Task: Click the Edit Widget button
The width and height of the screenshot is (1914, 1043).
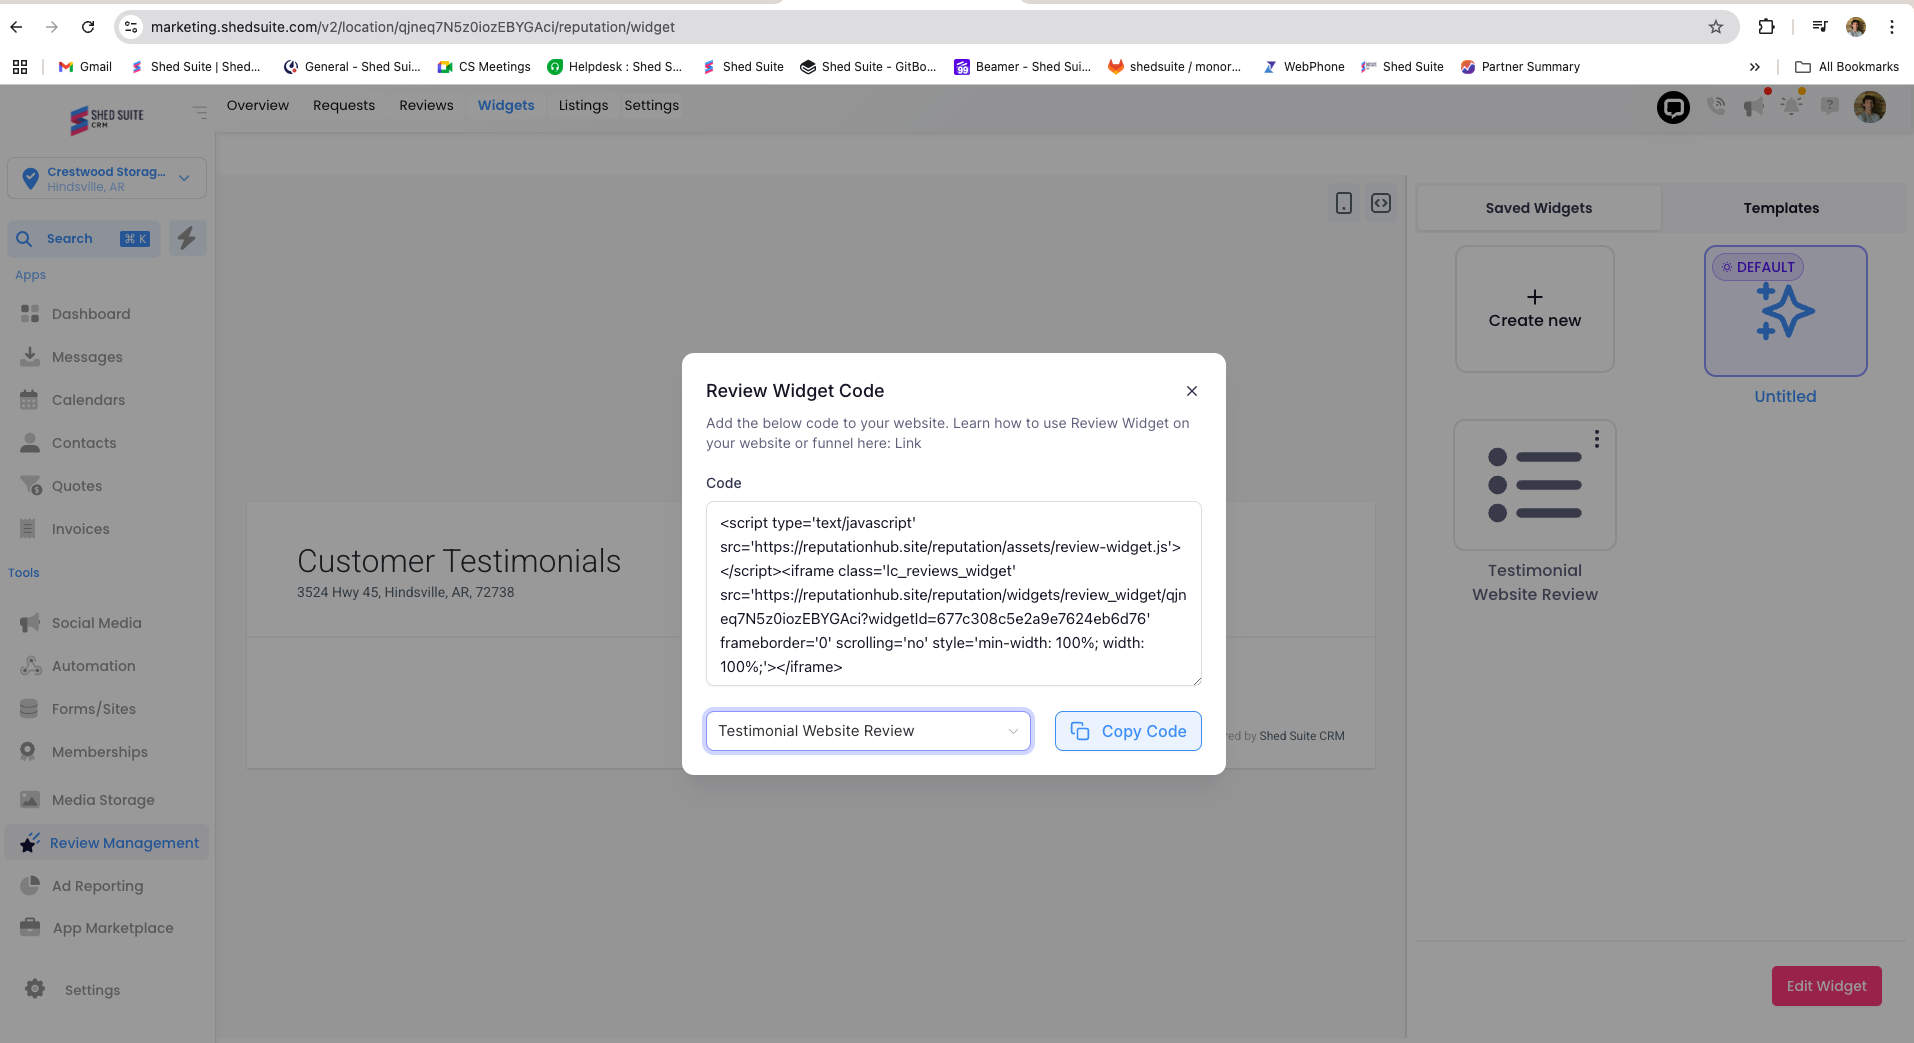Action: coord(1826,986)
